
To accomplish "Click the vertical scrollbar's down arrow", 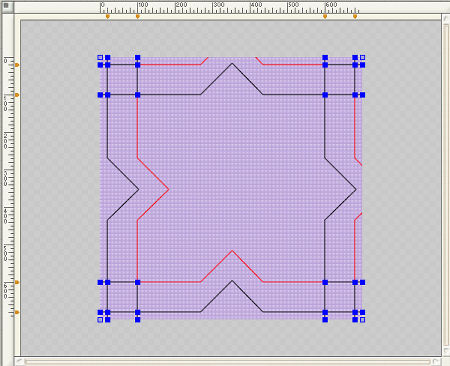I will point(446,351).
